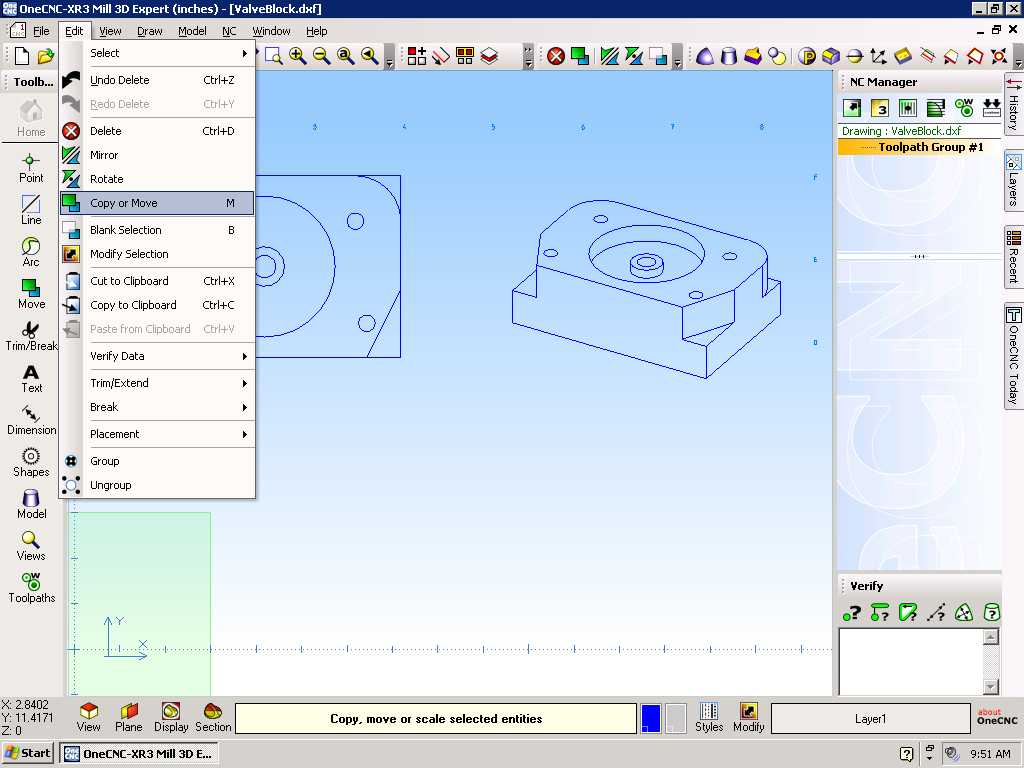
Task: Click the red layer stack toolbar icon
Action: click(489, 56)
